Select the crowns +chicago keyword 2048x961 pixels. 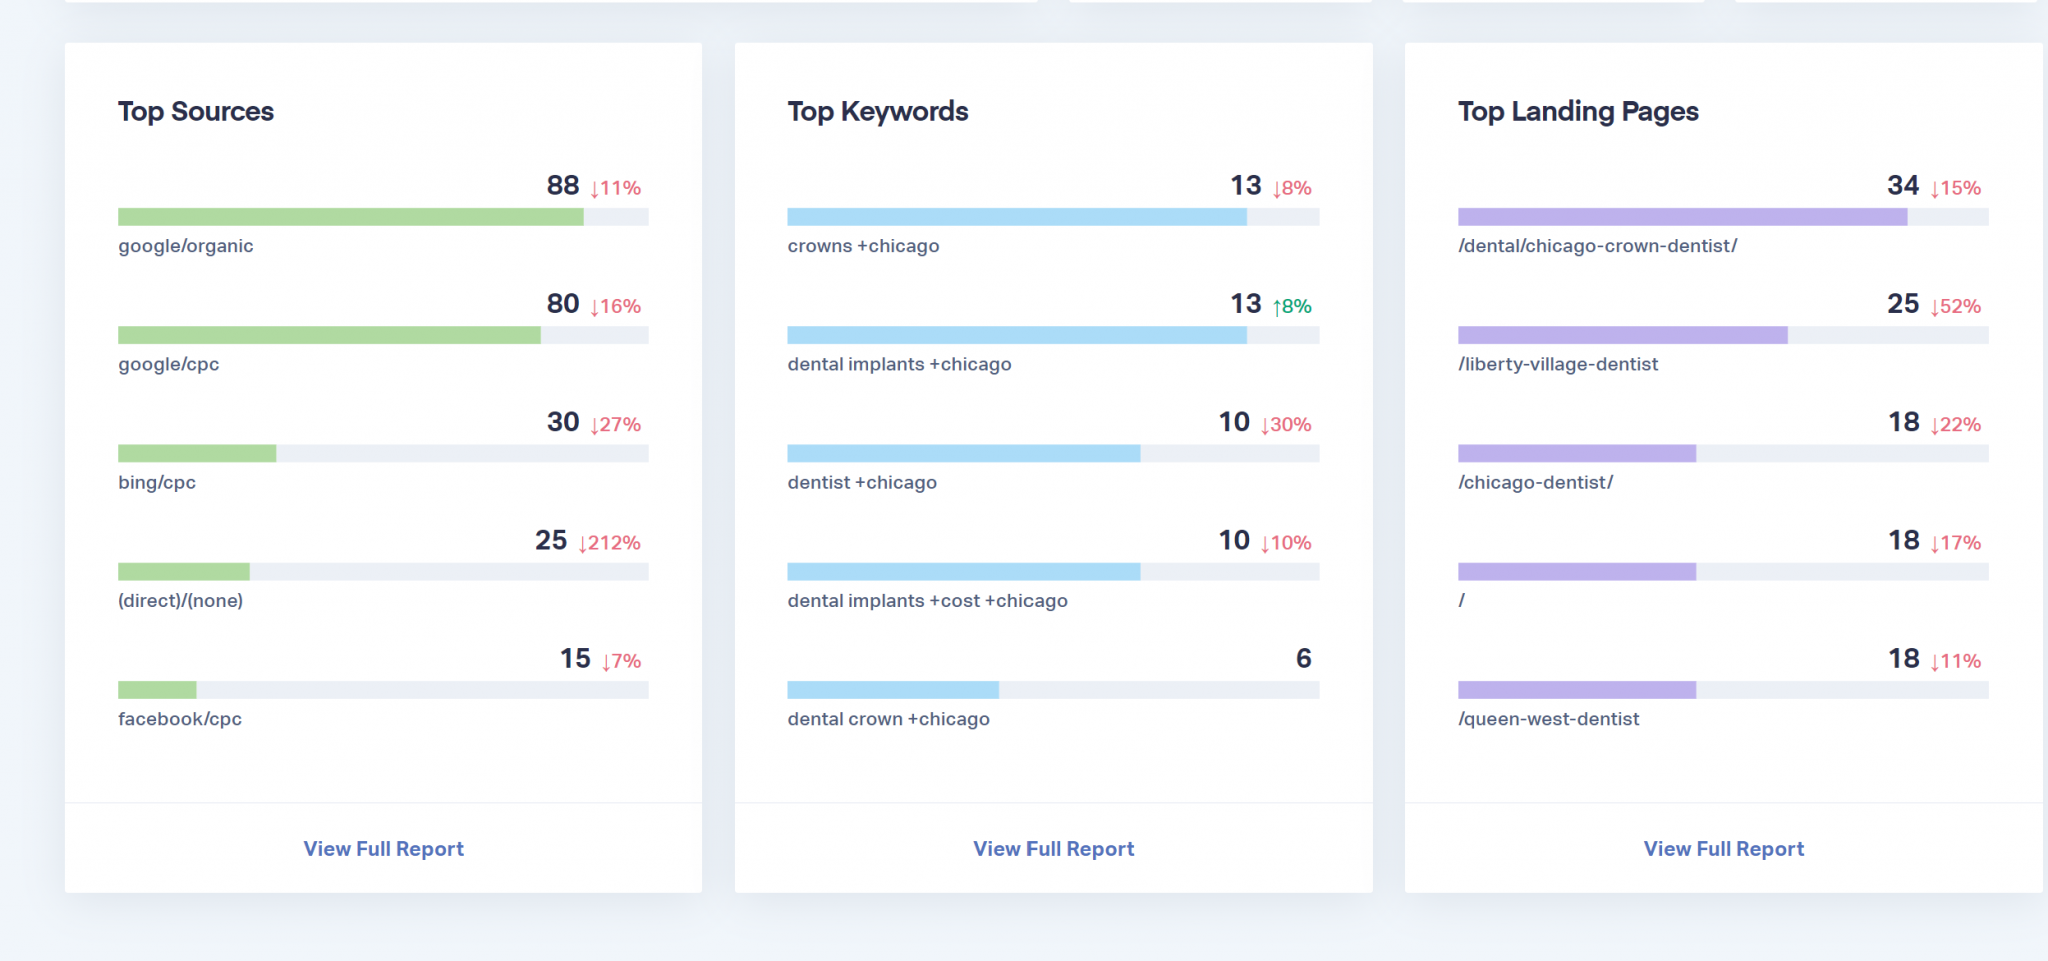click(x=863, y=245)
